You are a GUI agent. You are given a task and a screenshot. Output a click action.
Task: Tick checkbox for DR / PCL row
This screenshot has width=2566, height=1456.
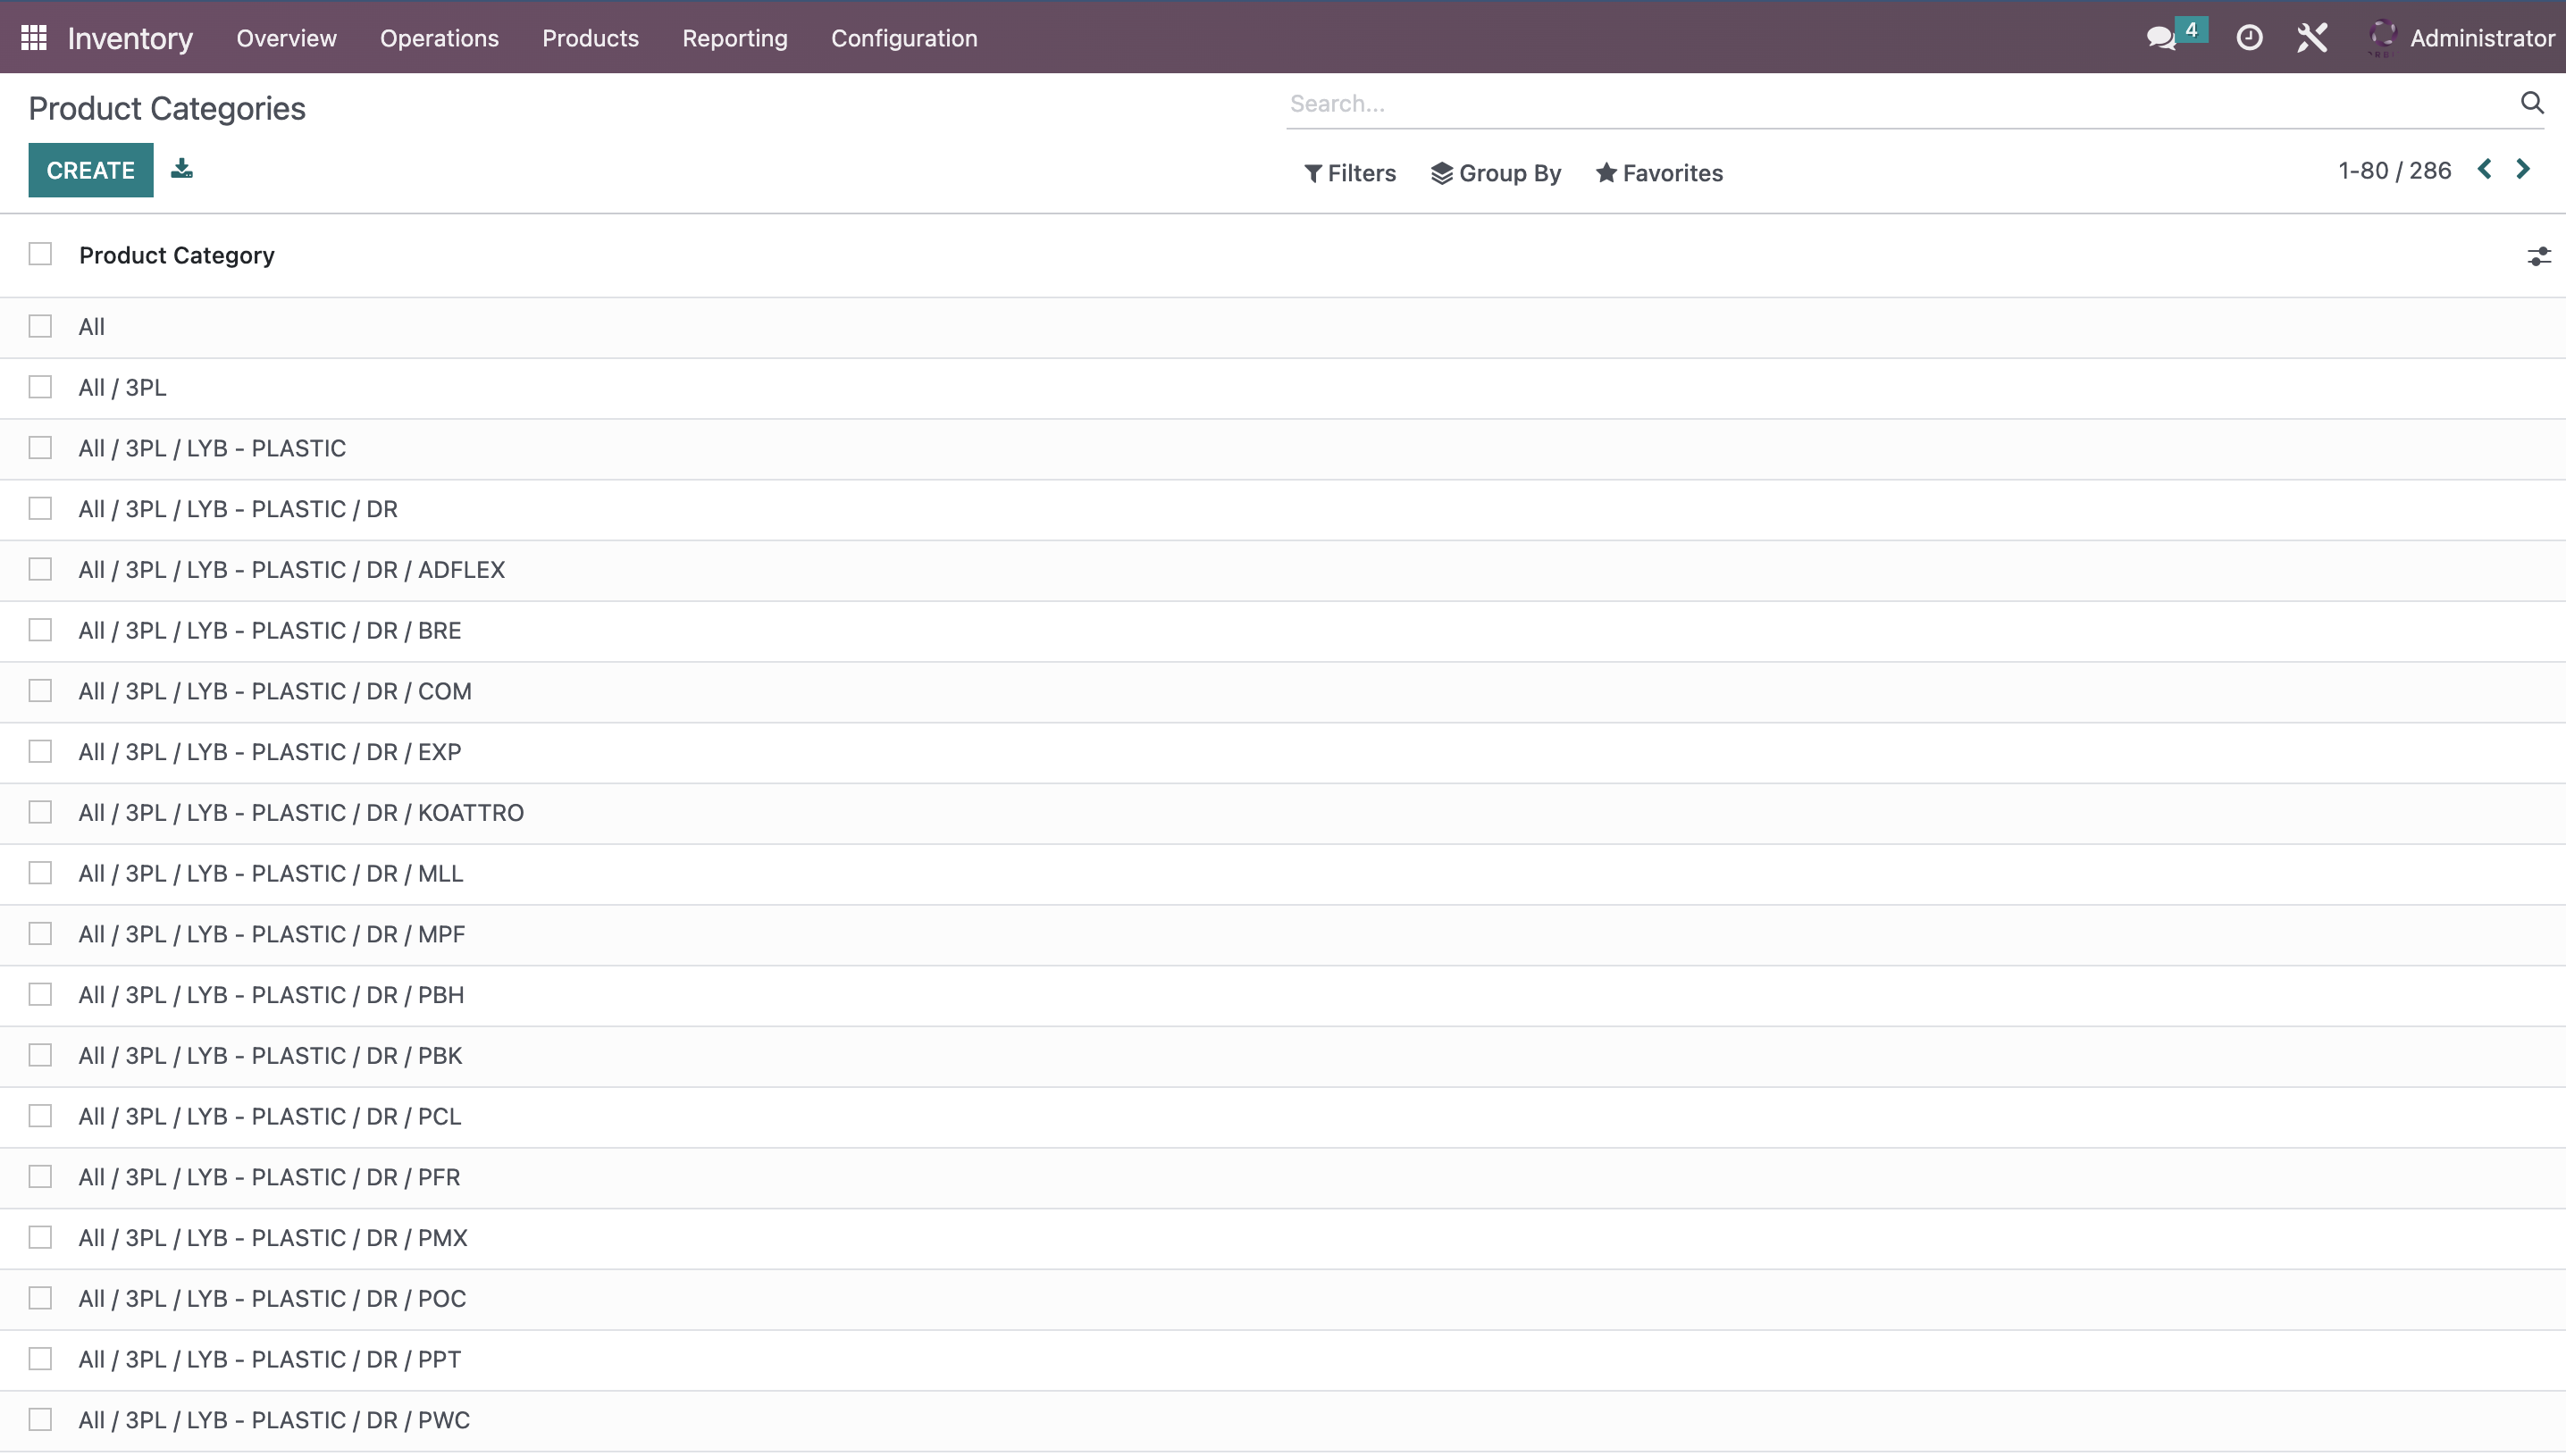click(40, 1116)
